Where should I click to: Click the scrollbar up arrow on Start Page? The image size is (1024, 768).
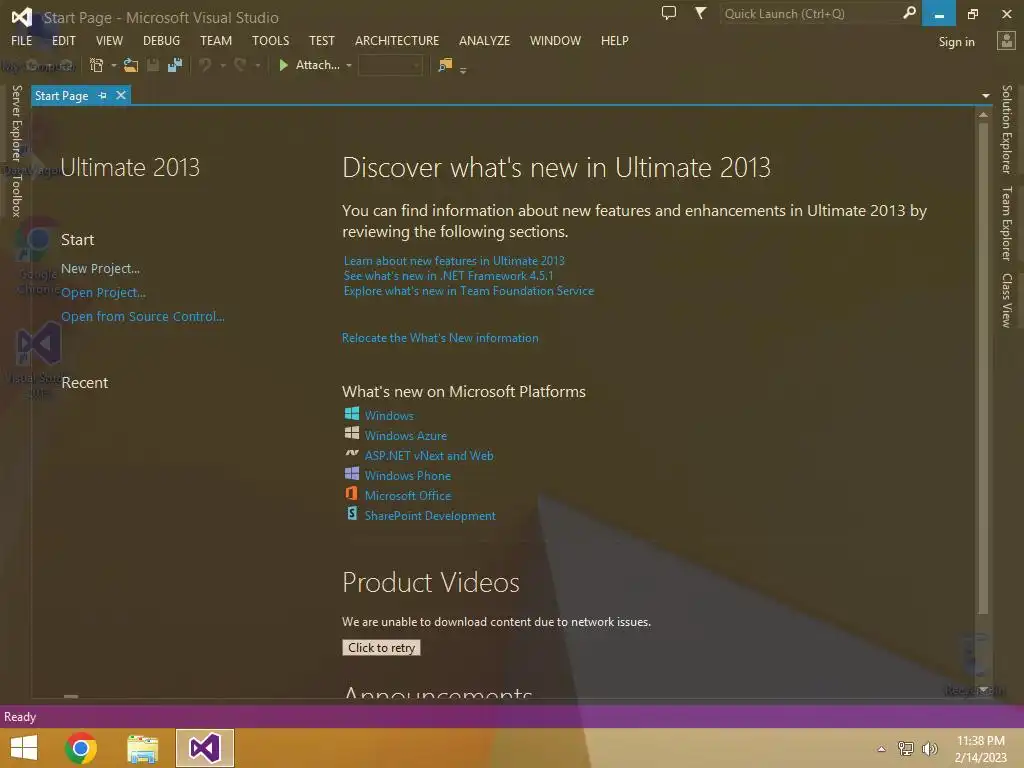pos(983,115)
